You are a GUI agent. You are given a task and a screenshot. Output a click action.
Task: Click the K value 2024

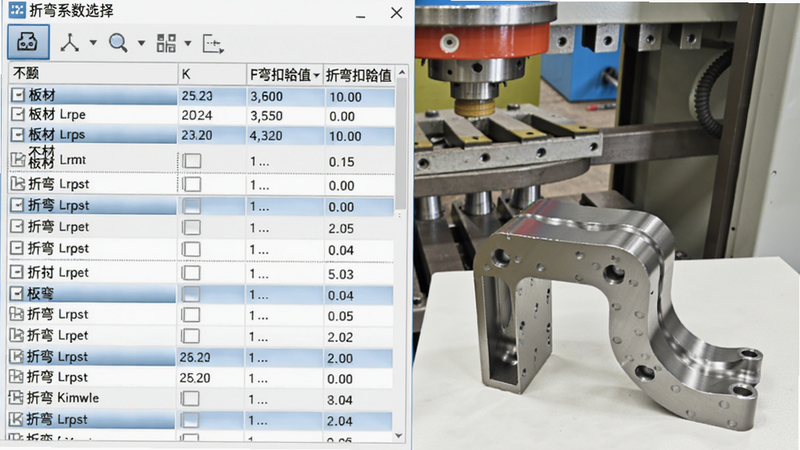197,115
